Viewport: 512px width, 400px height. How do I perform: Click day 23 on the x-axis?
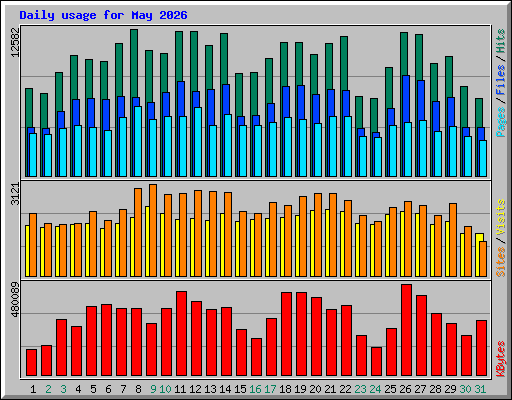click(360, 389)
